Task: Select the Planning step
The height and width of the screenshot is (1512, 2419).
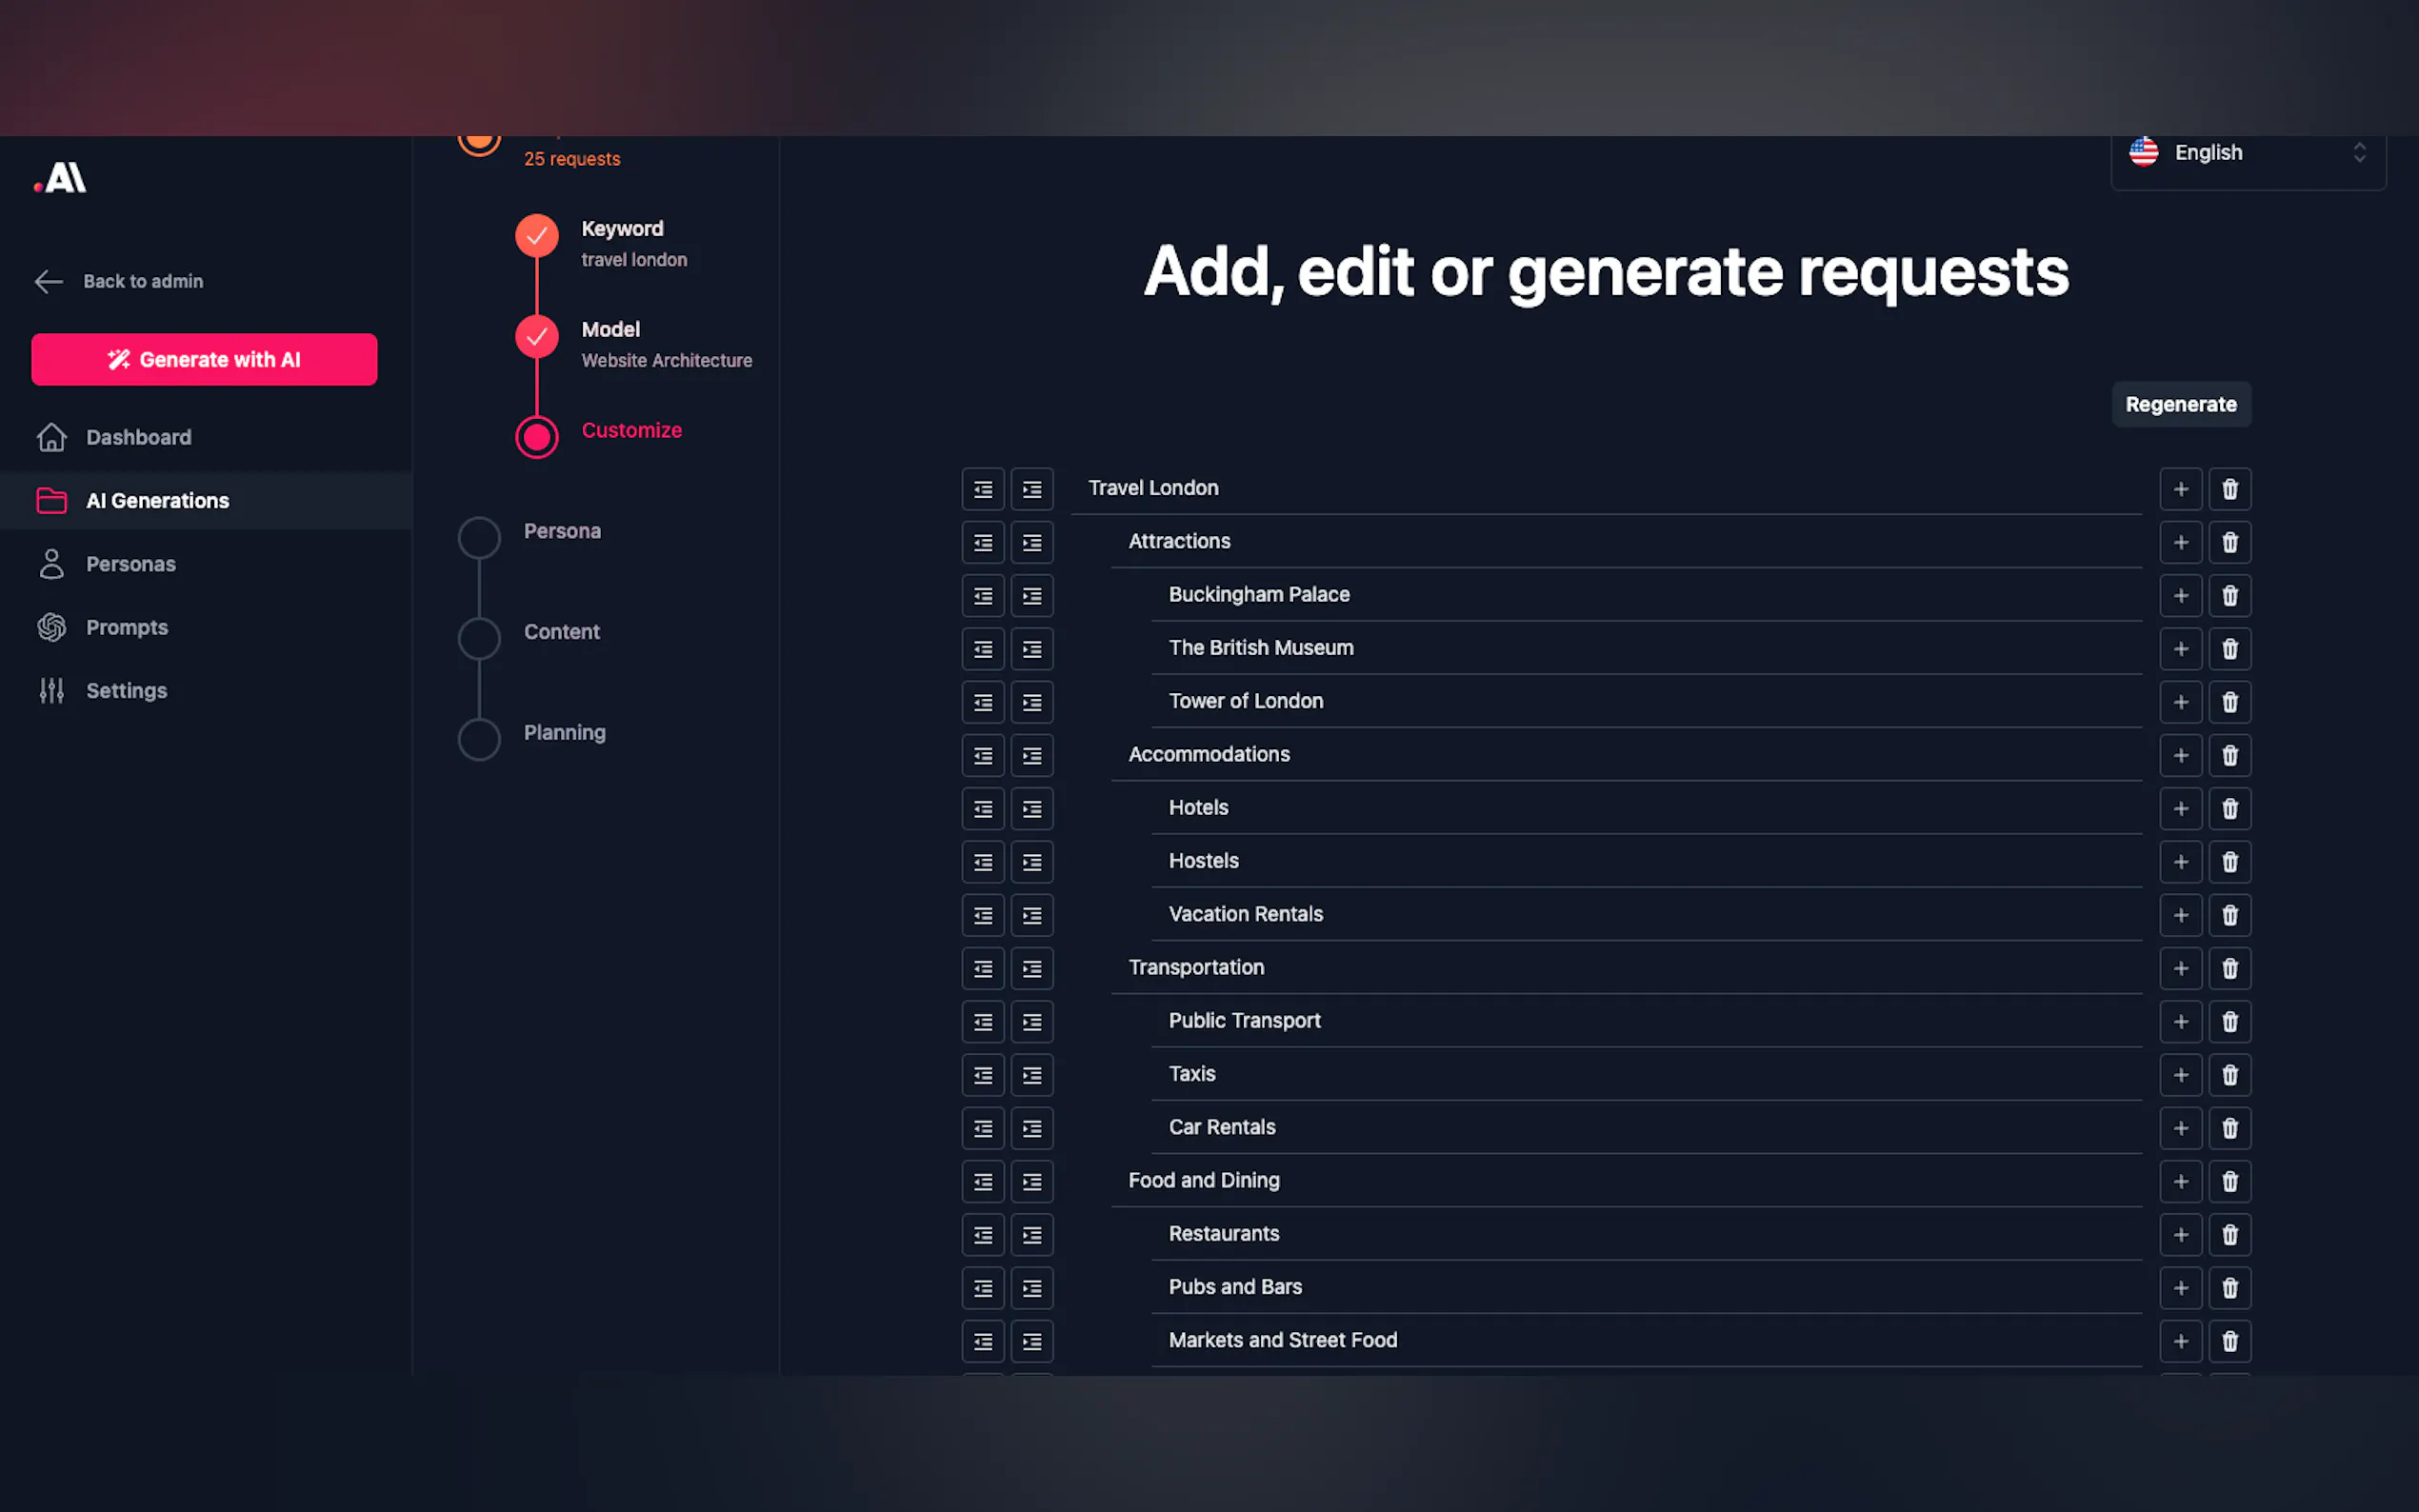Action: (x=564, y=733)
